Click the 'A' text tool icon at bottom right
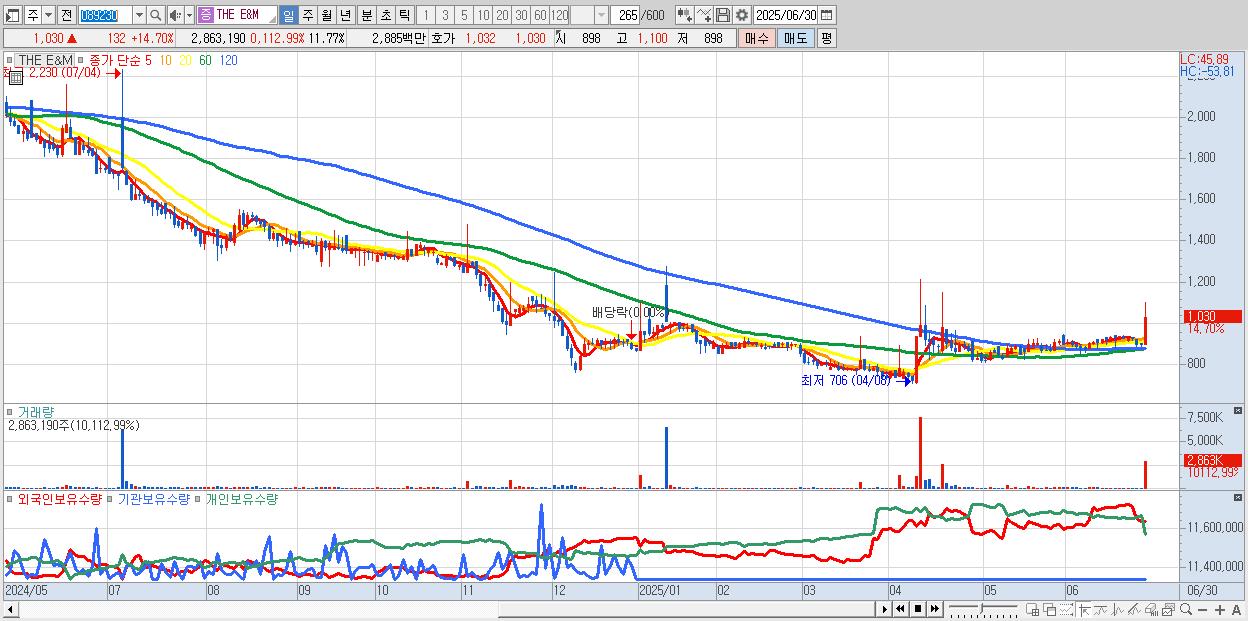The height and width of the screenshot is (621, 1248). point(1236,609)
